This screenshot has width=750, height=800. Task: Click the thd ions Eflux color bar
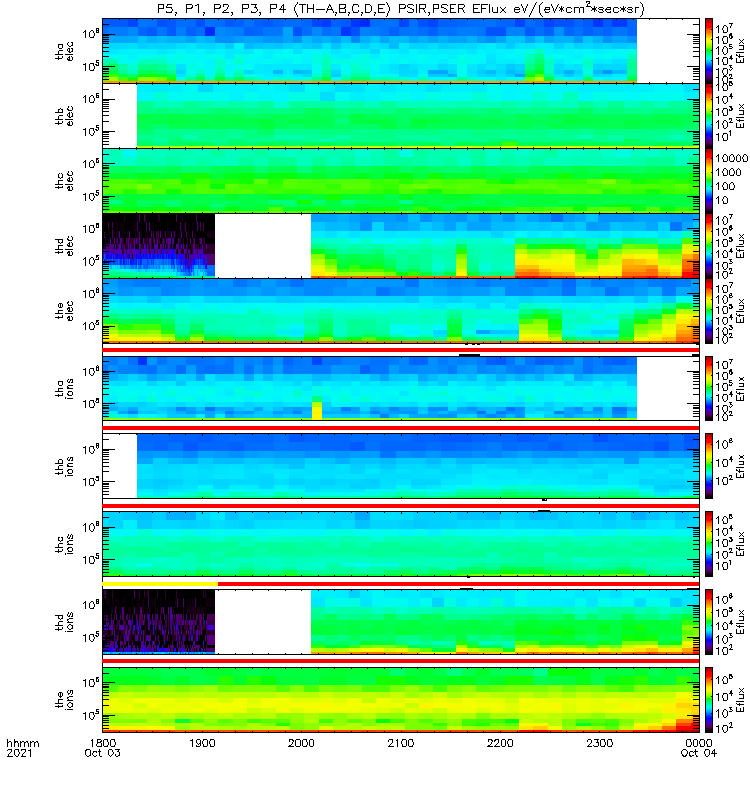pyautogui.click(x=709, y=622)
